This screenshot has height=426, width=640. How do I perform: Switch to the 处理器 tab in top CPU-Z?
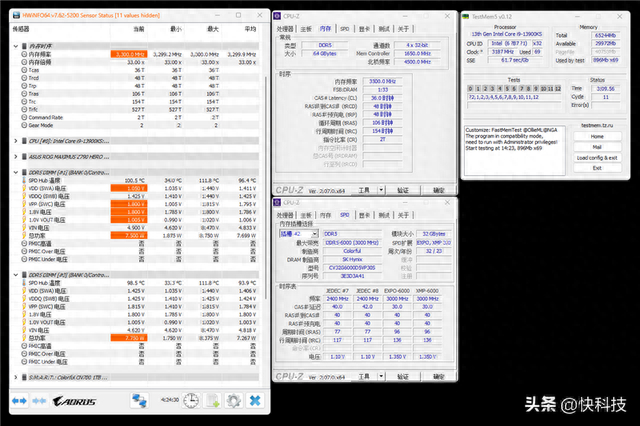point(285,30)
